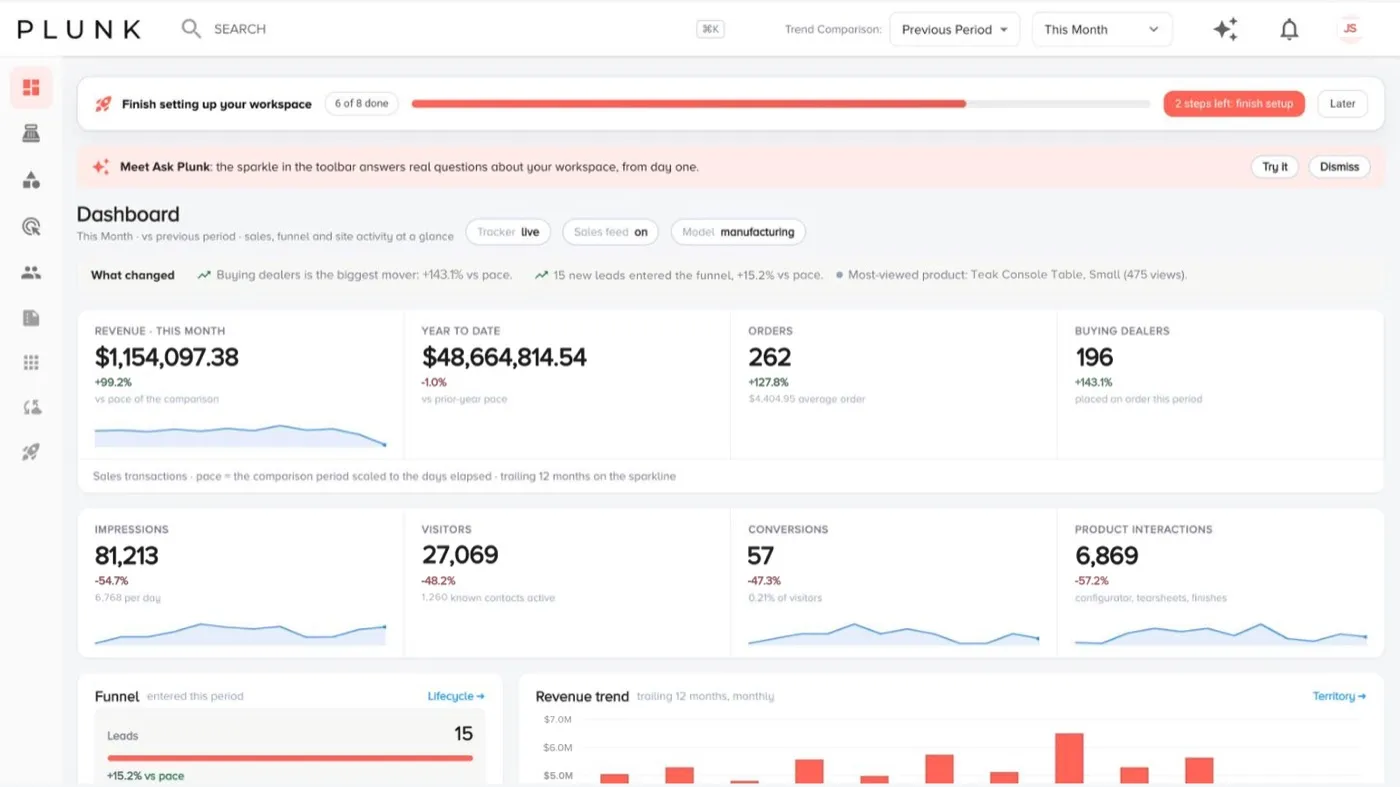Follow the Territory link in Revenue trend
The image size is (1400, 787).
1339,696
